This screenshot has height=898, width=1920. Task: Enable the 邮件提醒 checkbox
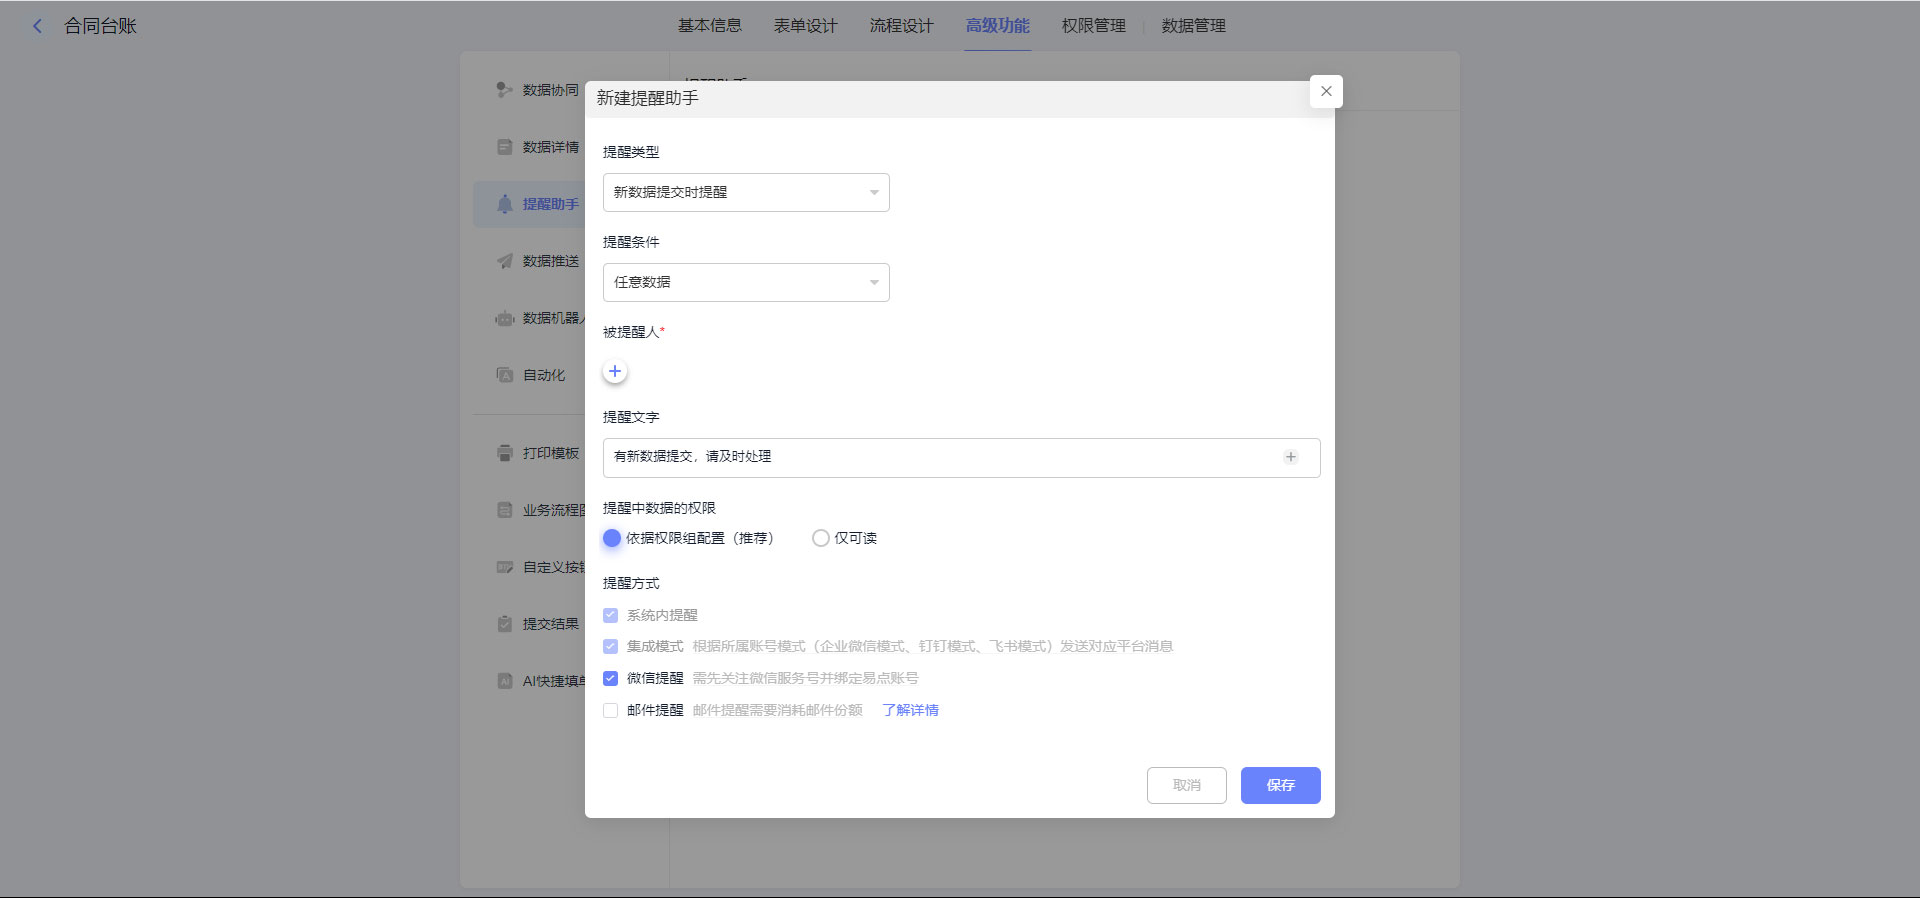pos(610,710)
